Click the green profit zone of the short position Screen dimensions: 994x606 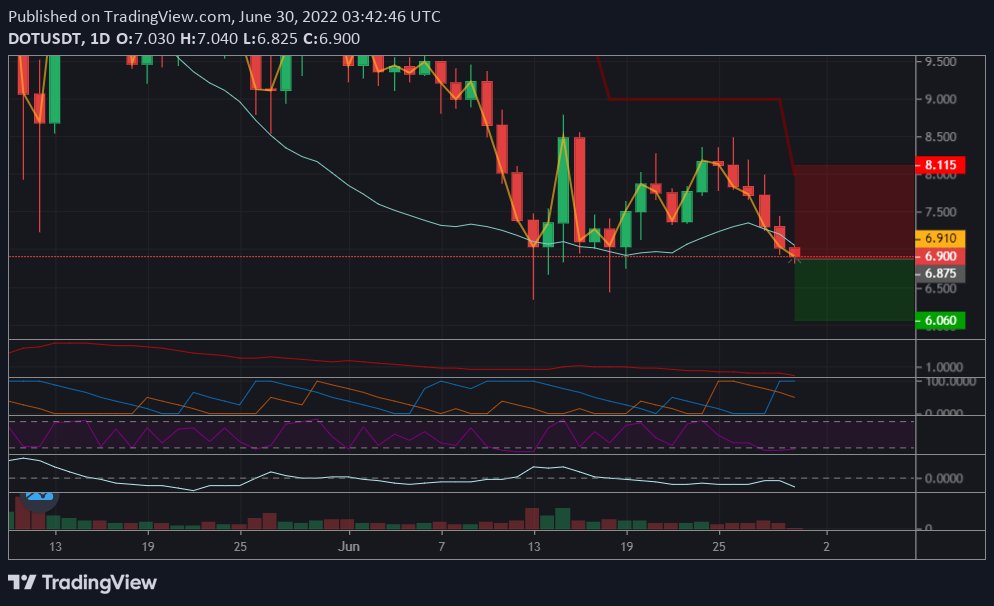[854, 289]
